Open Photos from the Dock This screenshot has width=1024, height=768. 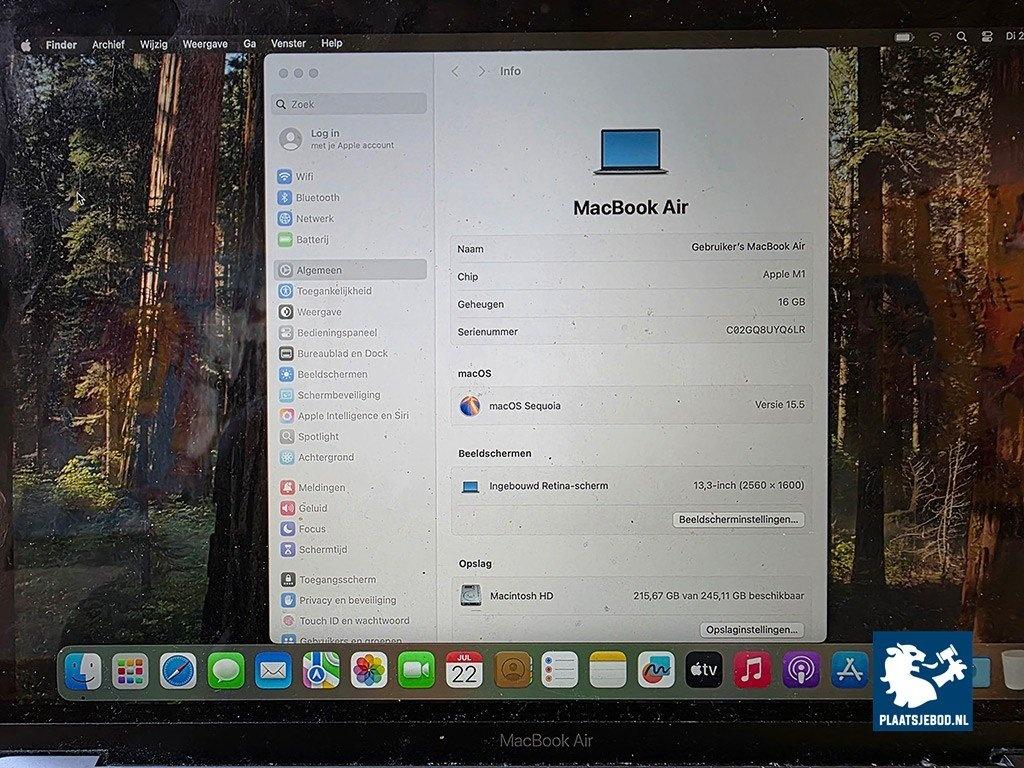coord(368,671)
